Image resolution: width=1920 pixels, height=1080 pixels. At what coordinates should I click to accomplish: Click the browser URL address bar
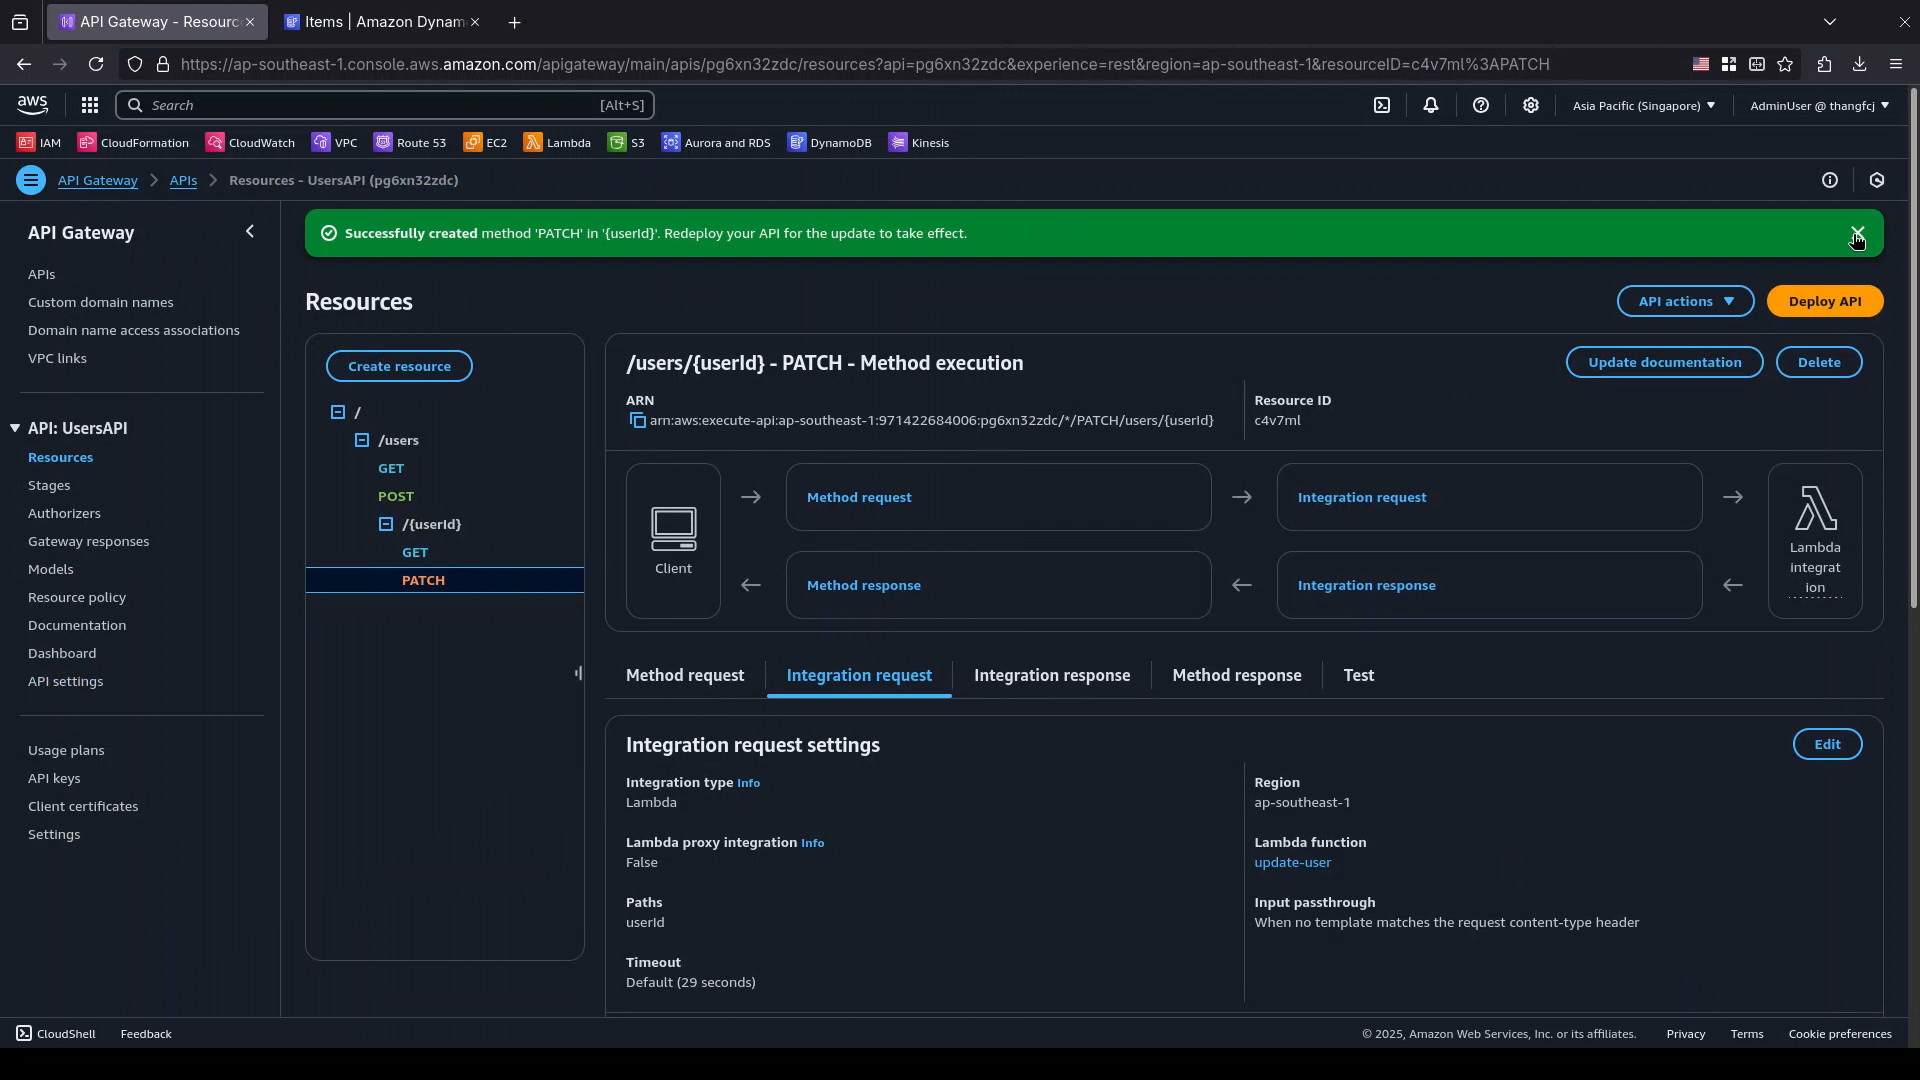[865, 64]
